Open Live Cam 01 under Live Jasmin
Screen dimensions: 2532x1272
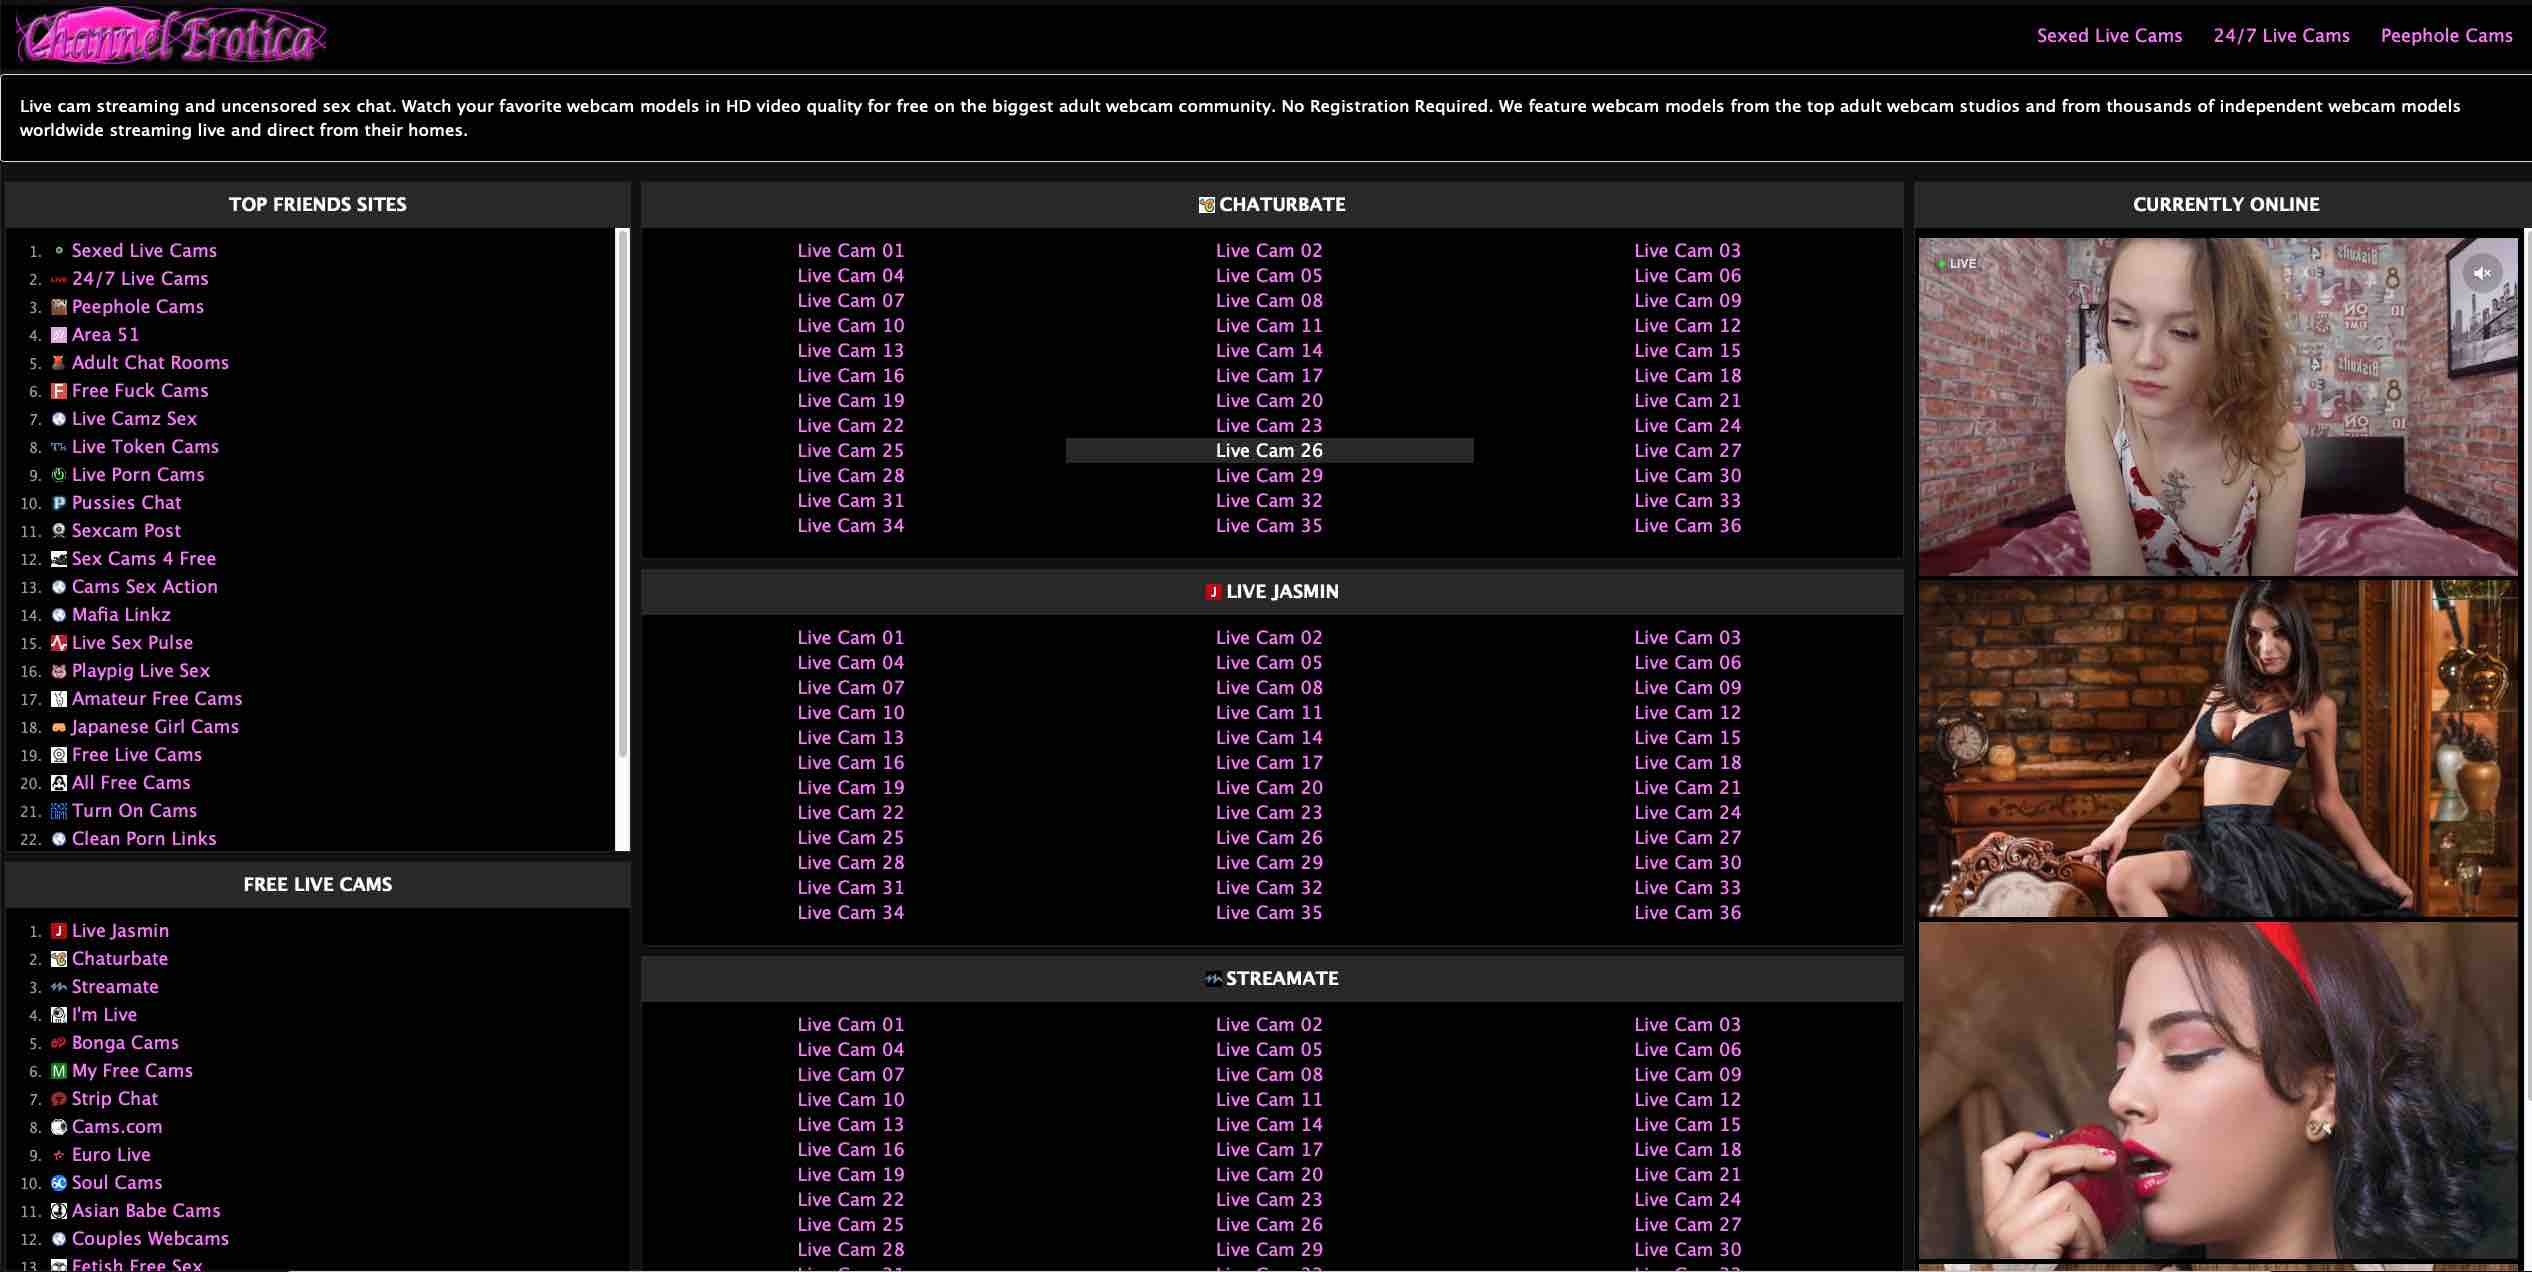[850, 638]
